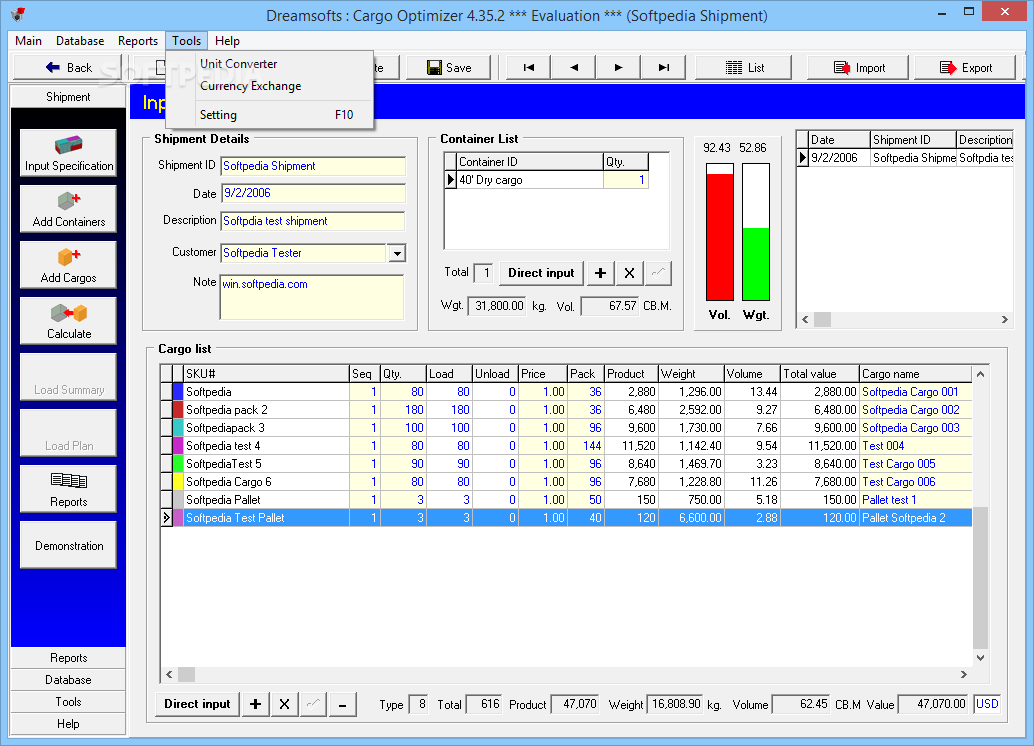Add cargo row with plus button
The image size is (1034, 746).
(255, 704)
